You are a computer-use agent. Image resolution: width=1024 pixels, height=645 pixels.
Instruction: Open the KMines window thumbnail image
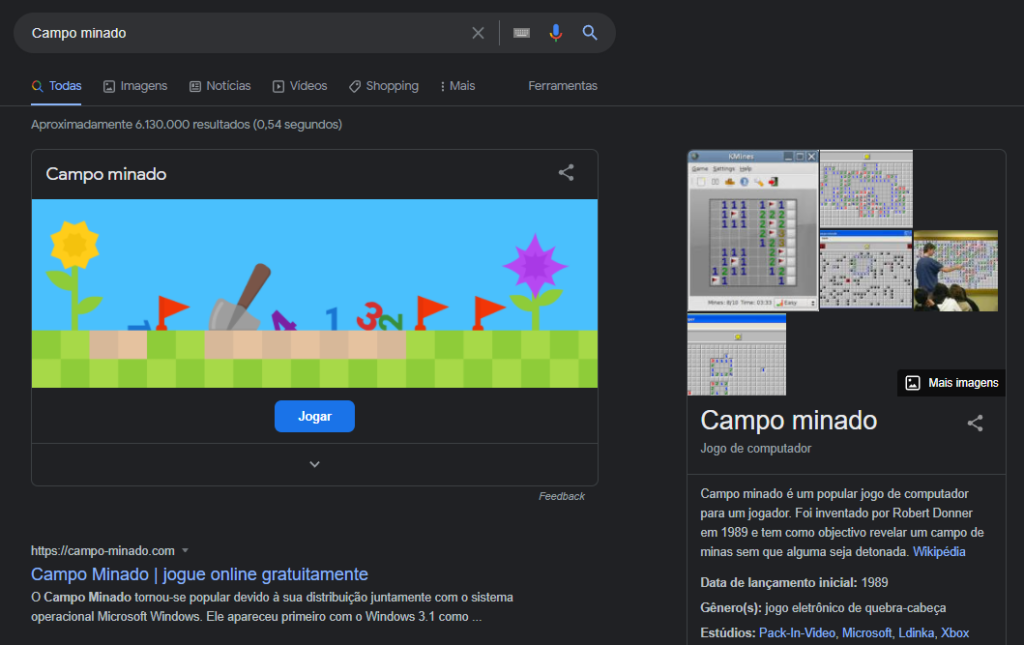(753, 230)
